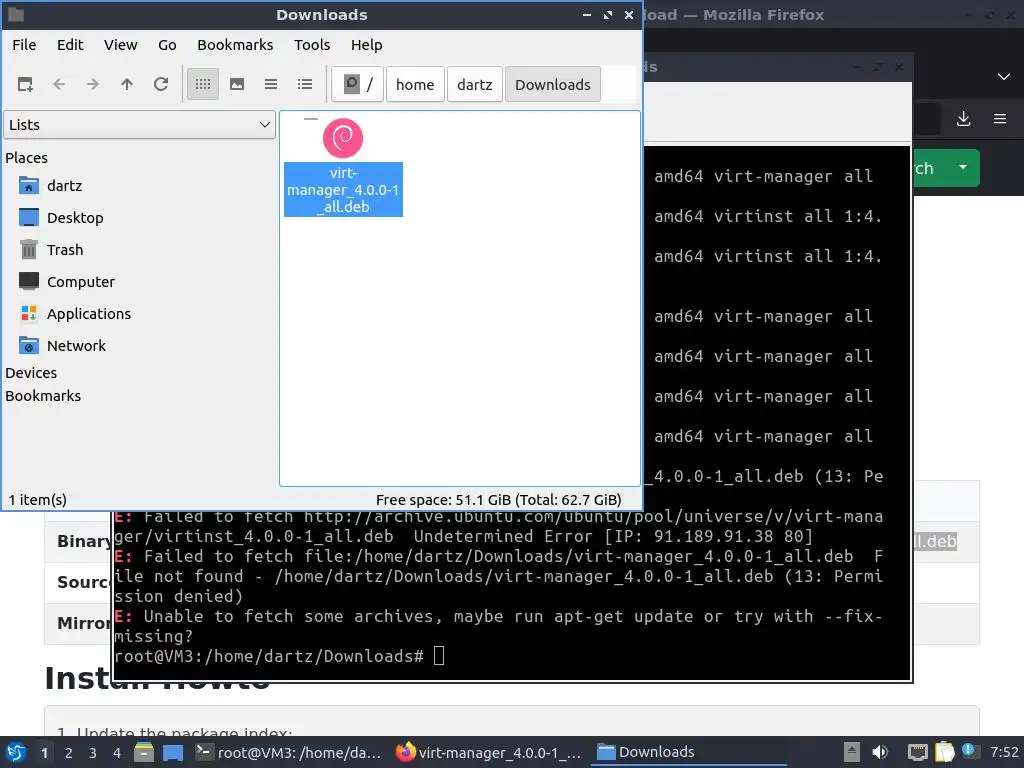1024x768 pixels.
Task: Open the clipboard manager tray icon
Action: pos(944,752)
